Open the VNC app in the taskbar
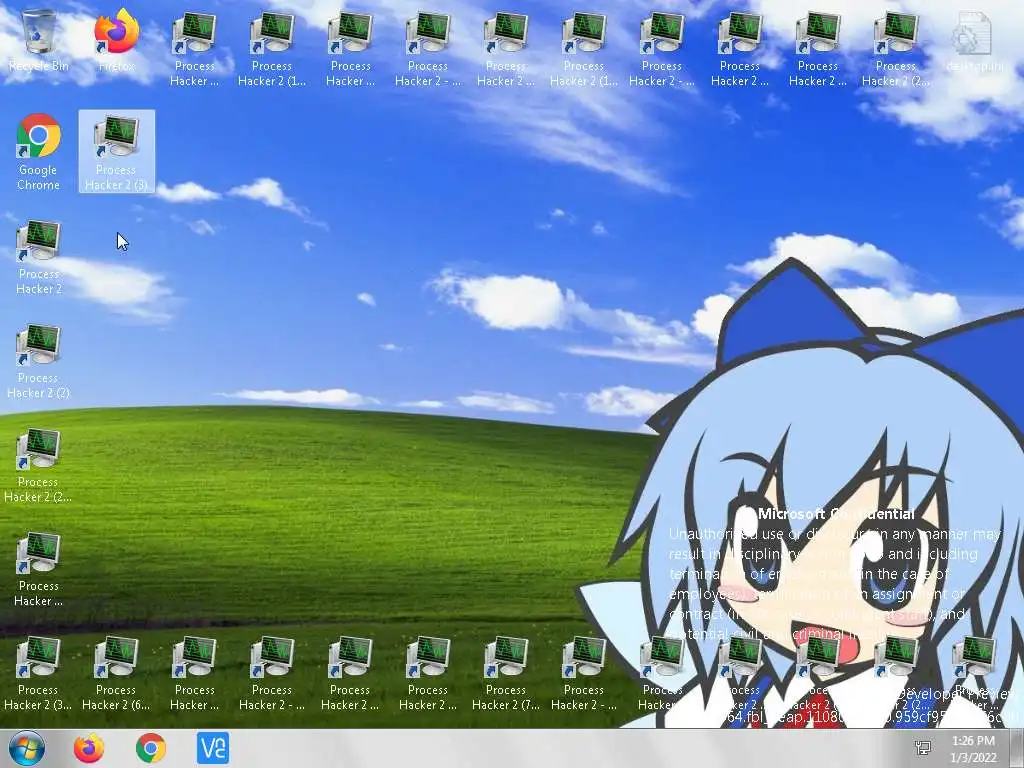1024x768 pixels. [x=213, y=748]
